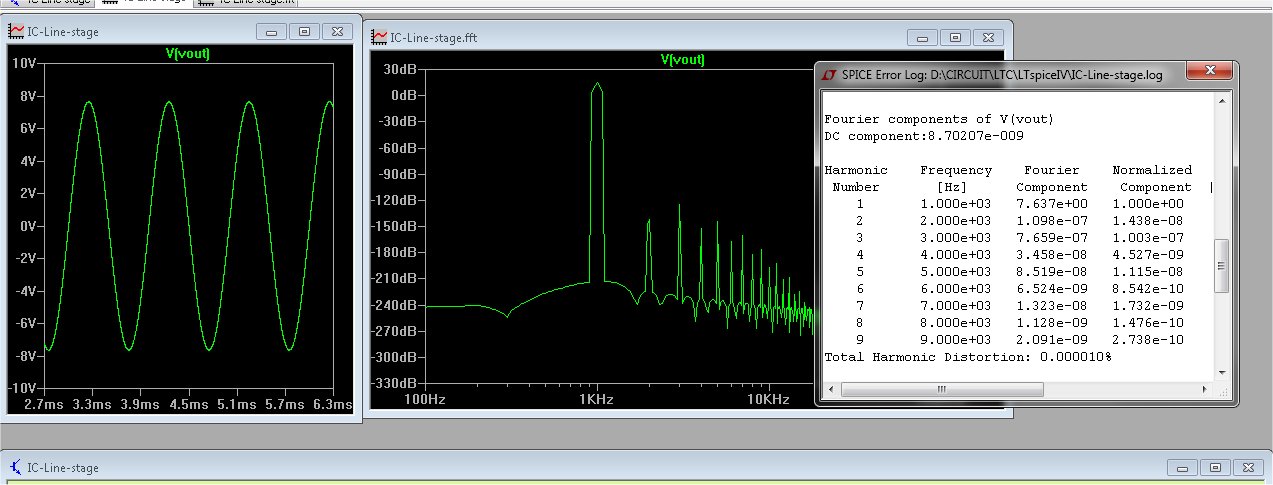The image size is (1273, 485).
Task: Click the 0dB label on FFT vertical axis
Action: point(403,95)
